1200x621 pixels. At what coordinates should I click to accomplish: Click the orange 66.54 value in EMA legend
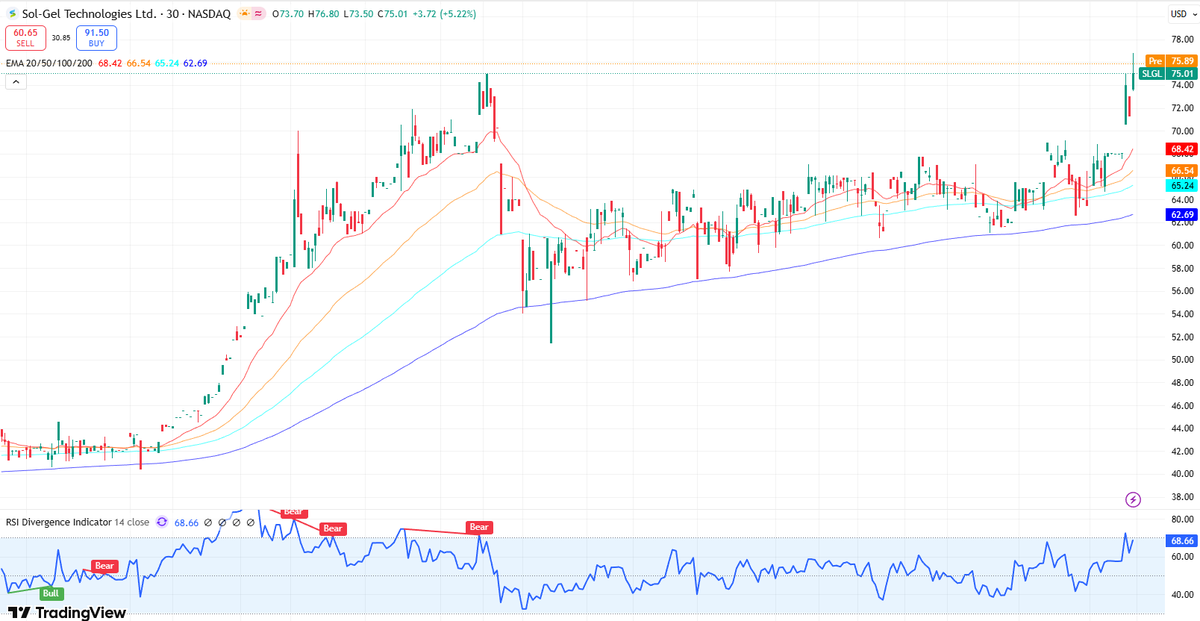click(138, 63)
